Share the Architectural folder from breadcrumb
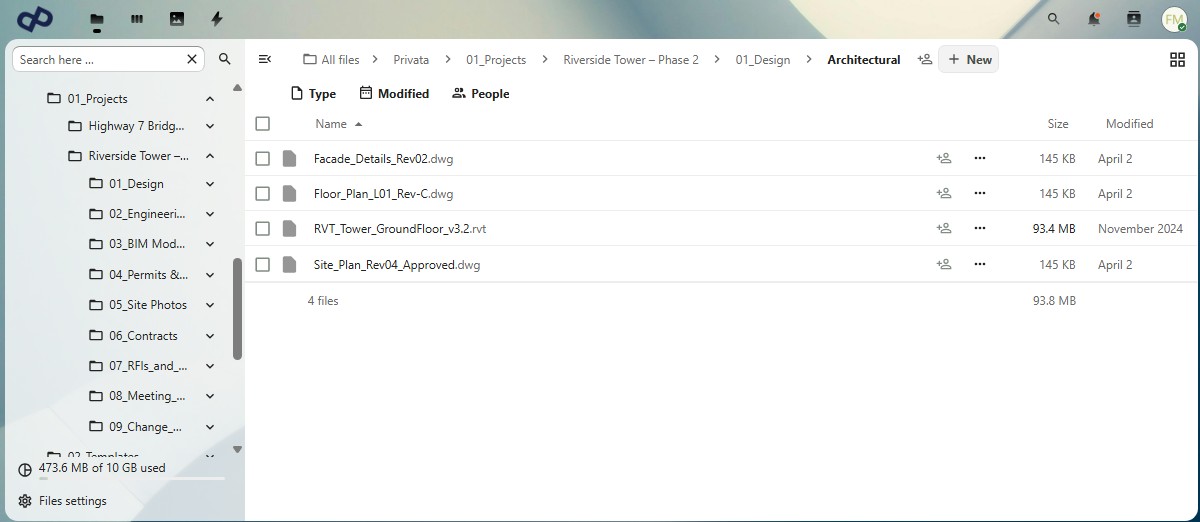Screen dimensions: 1200x522 pos(925,60)
